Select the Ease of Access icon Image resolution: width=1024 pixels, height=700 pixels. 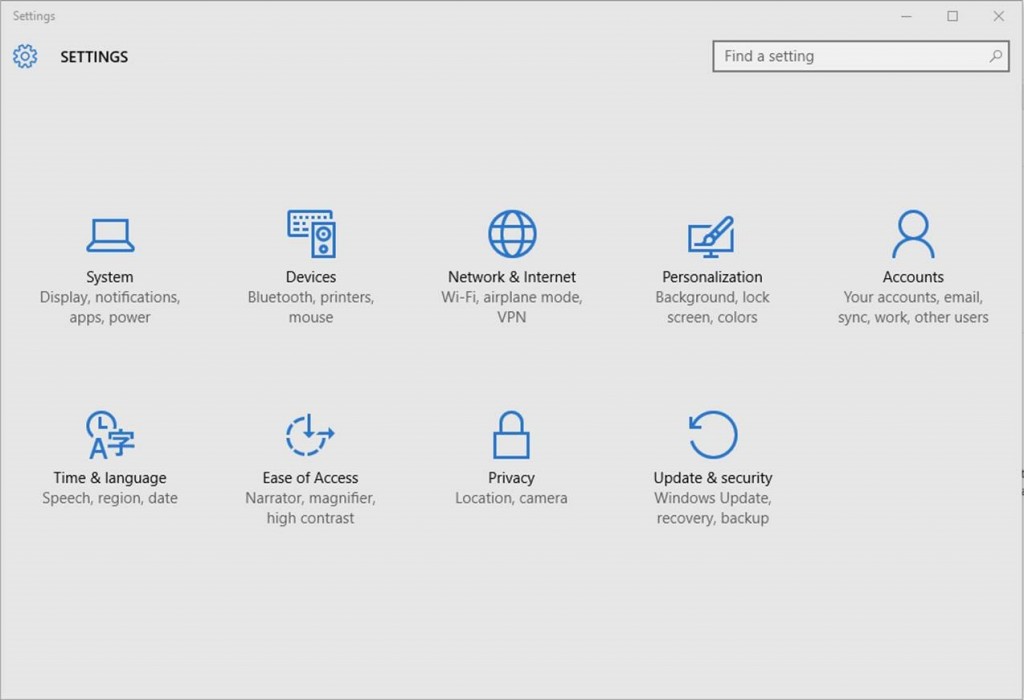[310, 434]
